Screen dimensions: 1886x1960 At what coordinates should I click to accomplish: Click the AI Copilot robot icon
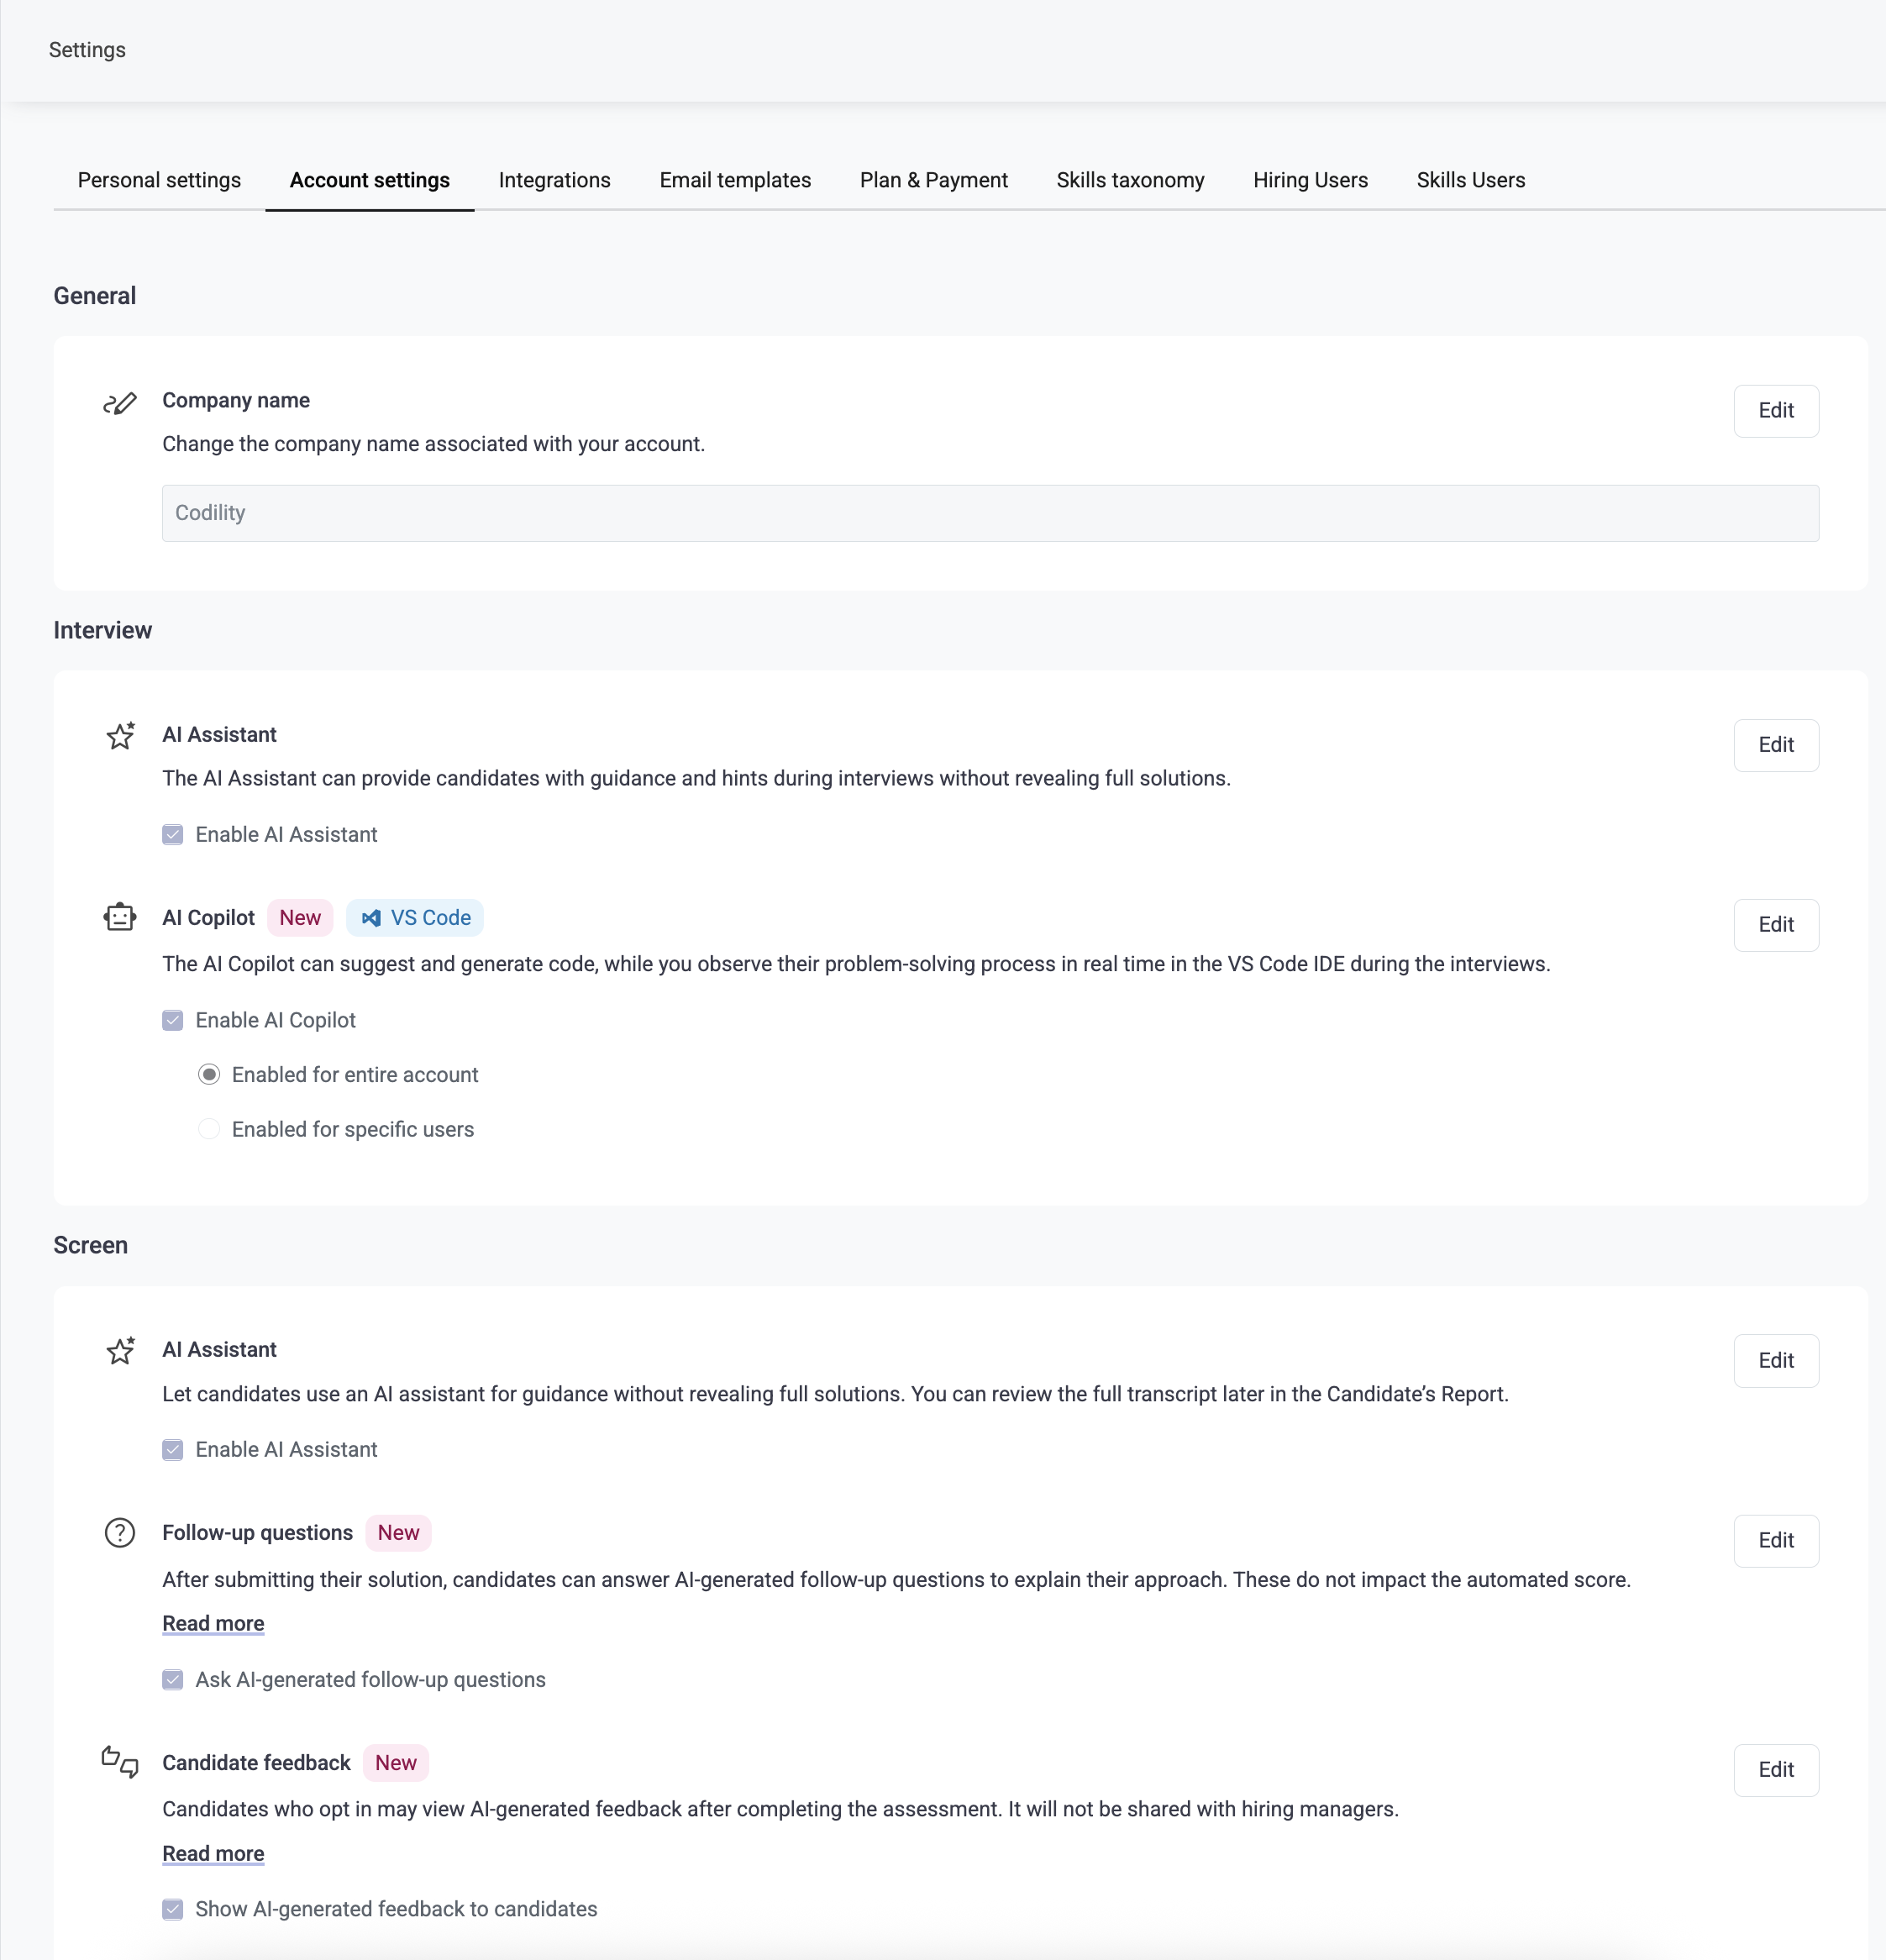coord(120,917)
